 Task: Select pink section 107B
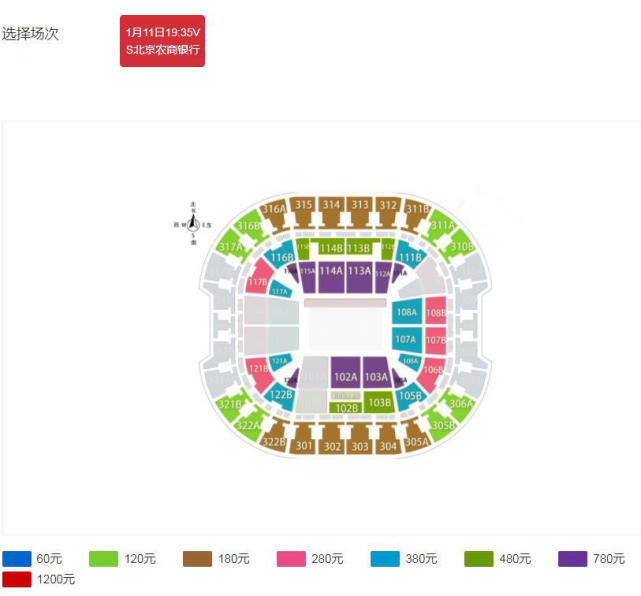click(435, 341)
